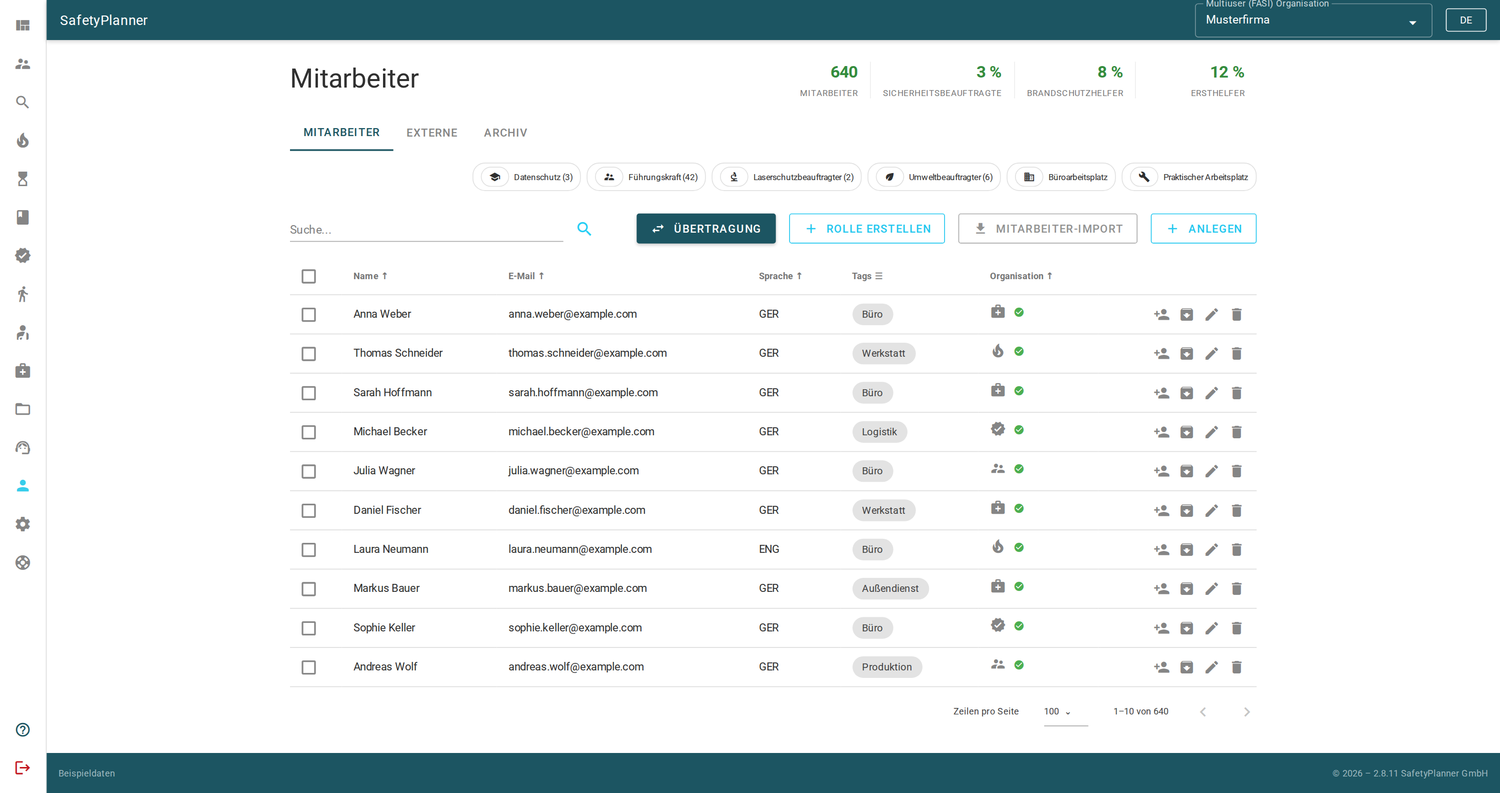Click the red logout icon
Image resolution: width=1500 pixels, height=793 pixels.
tap(23, 768)
